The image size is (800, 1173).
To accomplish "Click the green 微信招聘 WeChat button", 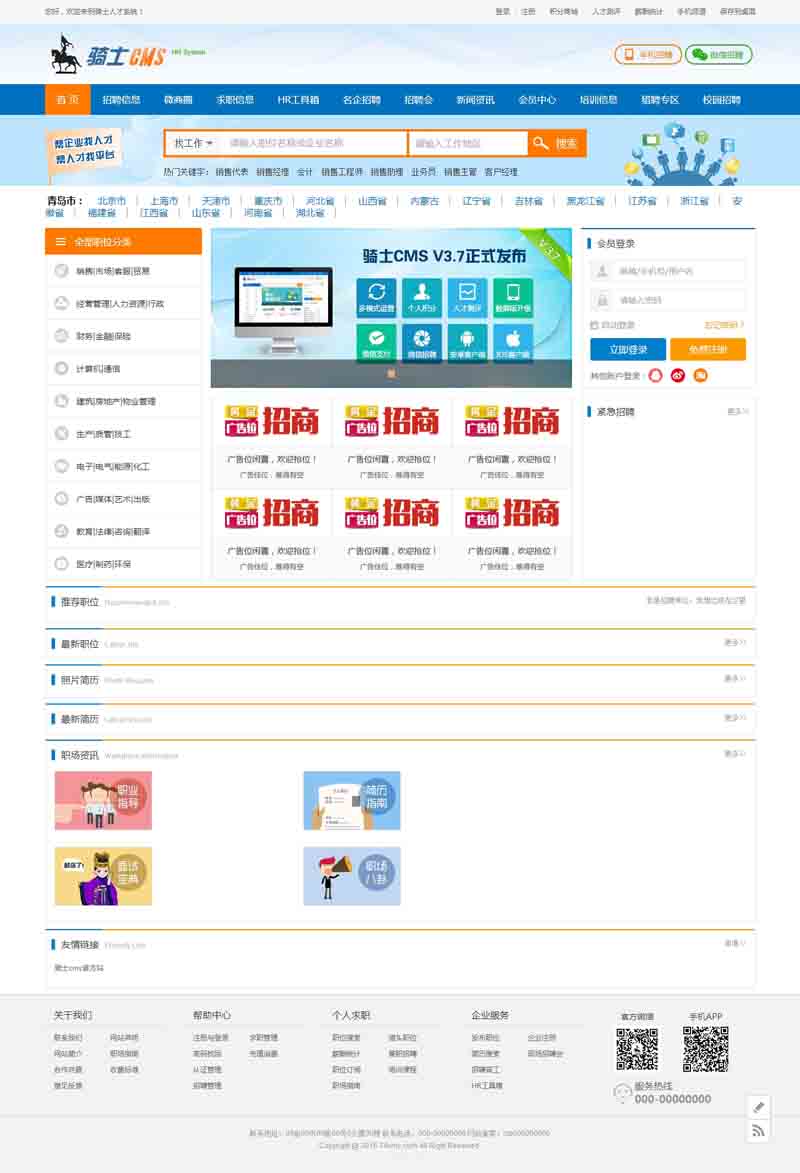I will coord(718,55).
